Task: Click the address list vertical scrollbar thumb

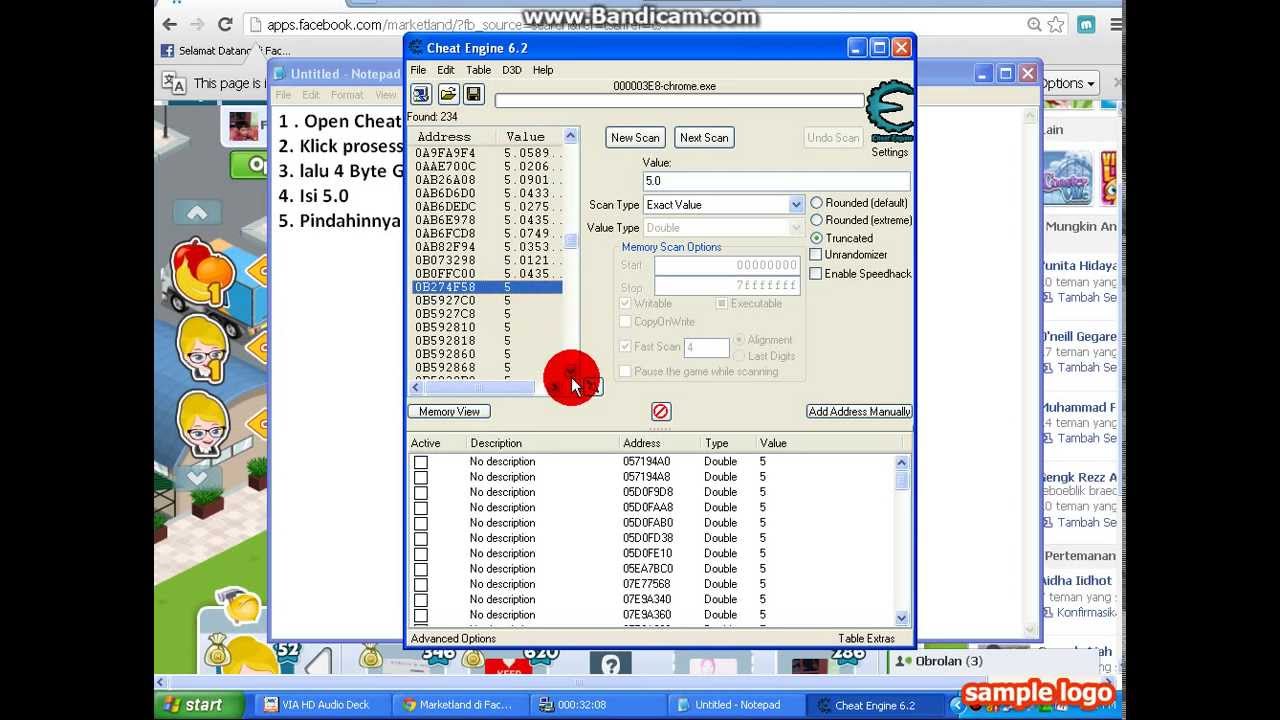Action: pos(571,241)
